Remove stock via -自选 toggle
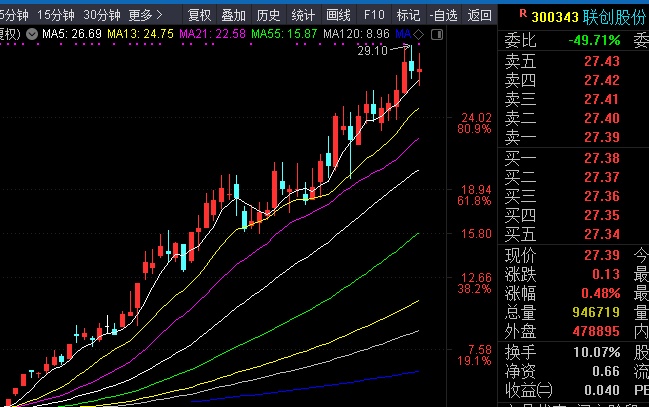 point(443,15)
